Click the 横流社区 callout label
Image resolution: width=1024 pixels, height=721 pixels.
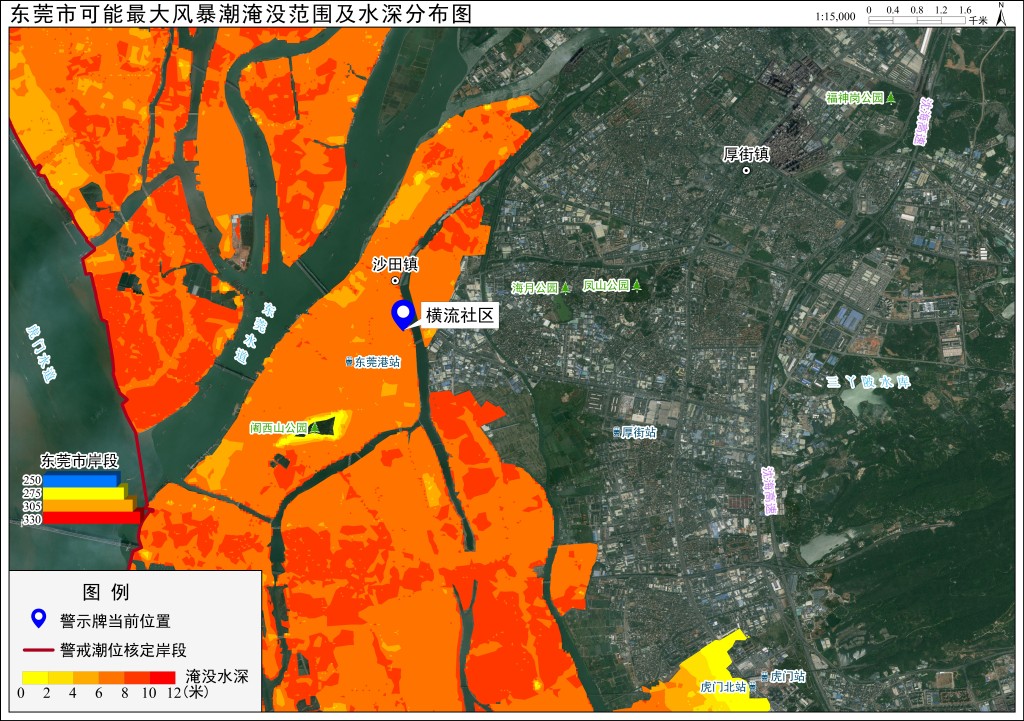click(460, 315)
